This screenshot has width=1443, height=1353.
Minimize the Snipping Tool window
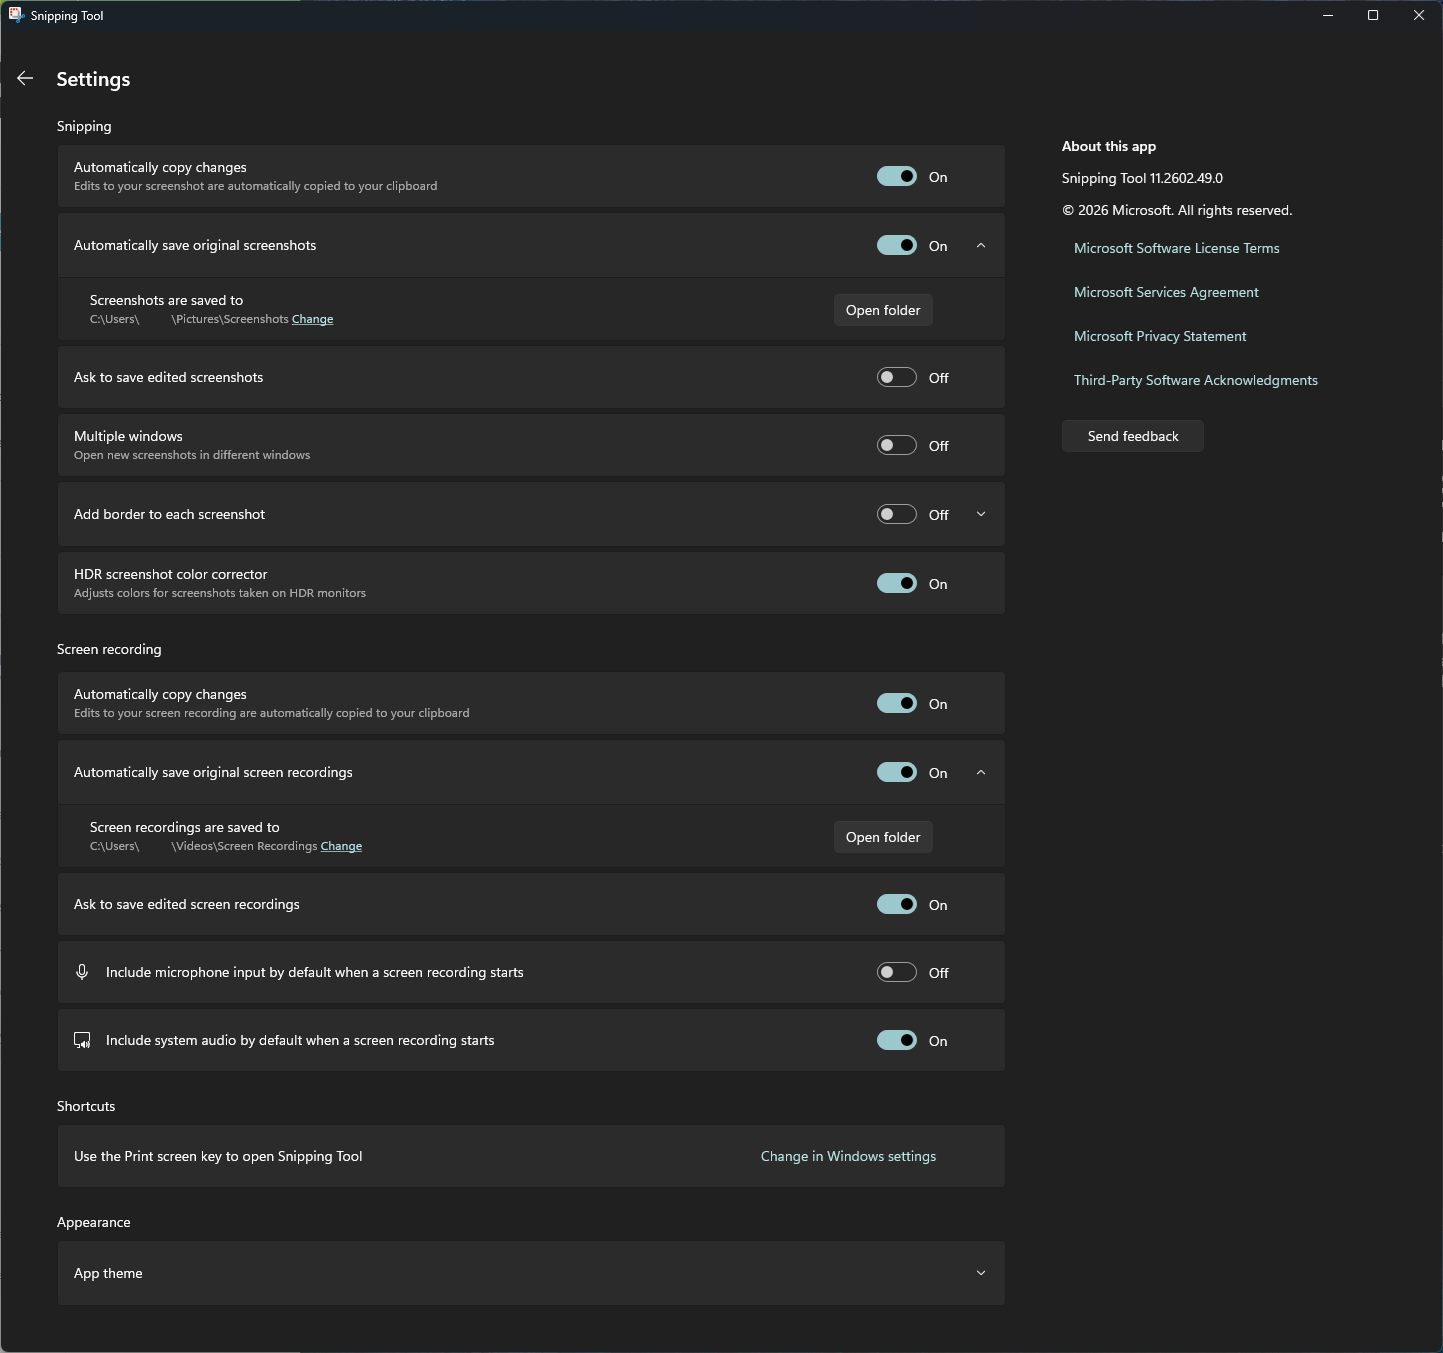pyautogui.click(x=1328, y=15)
